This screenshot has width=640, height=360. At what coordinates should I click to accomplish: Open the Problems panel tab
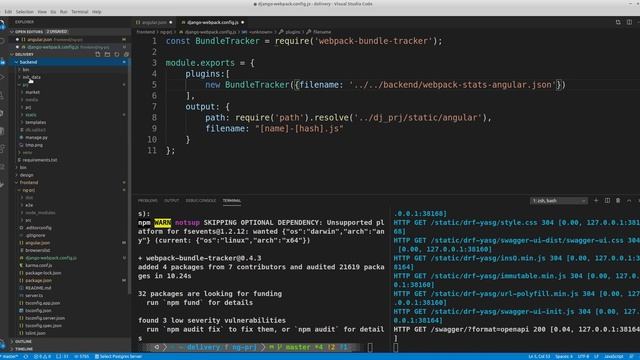(x=148, y=201)
